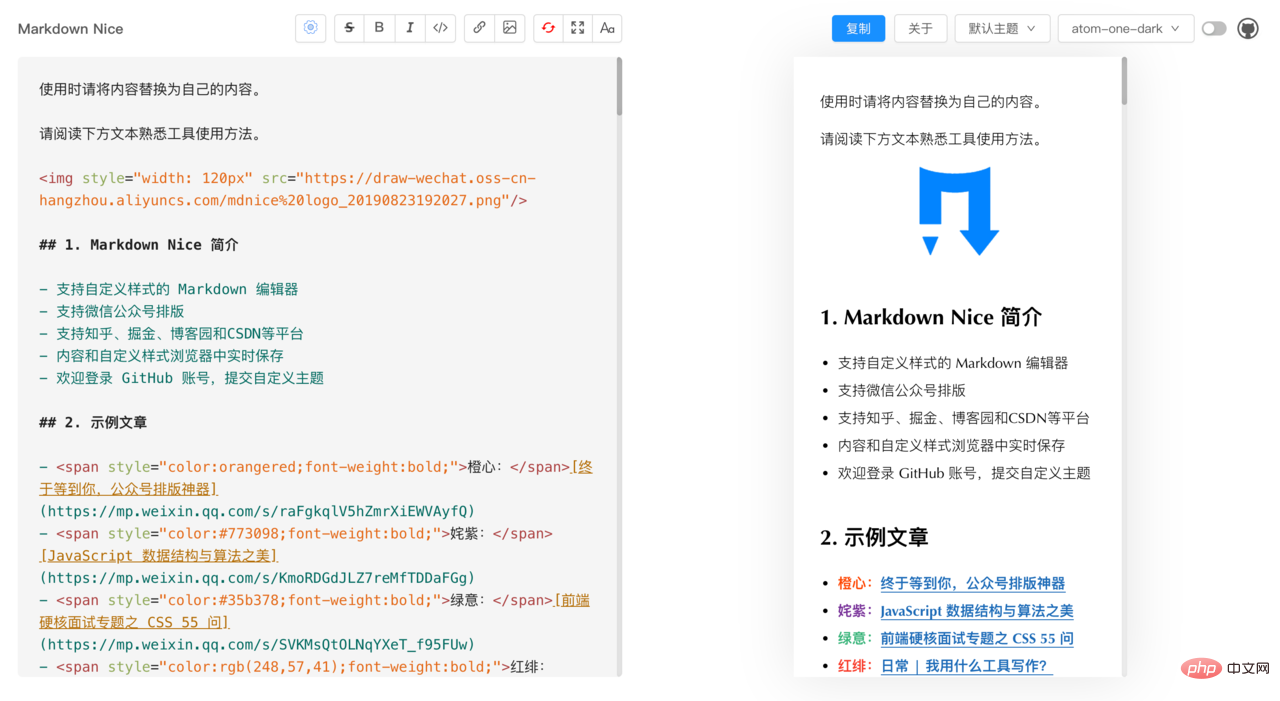1280x701 pixels.
Task: Click the preview heading 2. 示例文章
Action: point(874,538)
